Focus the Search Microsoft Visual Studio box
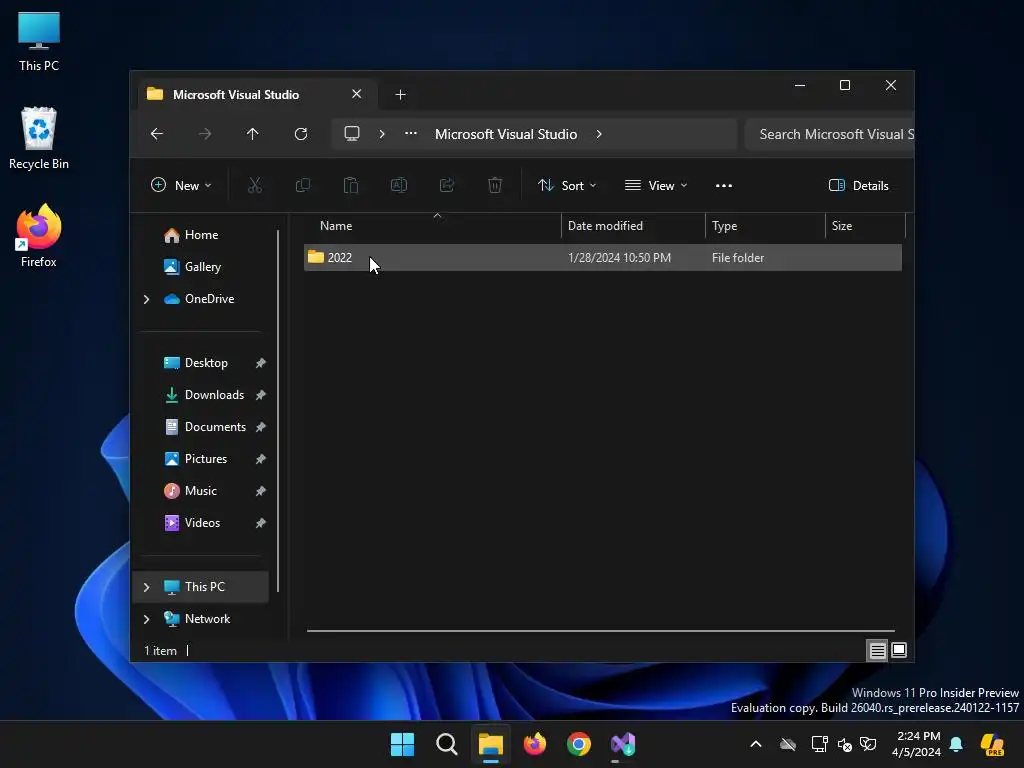 click(x=829, y=134)
